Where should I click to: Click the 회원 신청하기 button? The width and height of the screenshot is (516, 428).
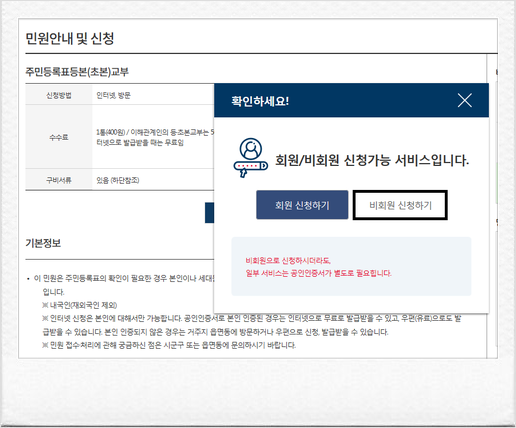point(302,205)
